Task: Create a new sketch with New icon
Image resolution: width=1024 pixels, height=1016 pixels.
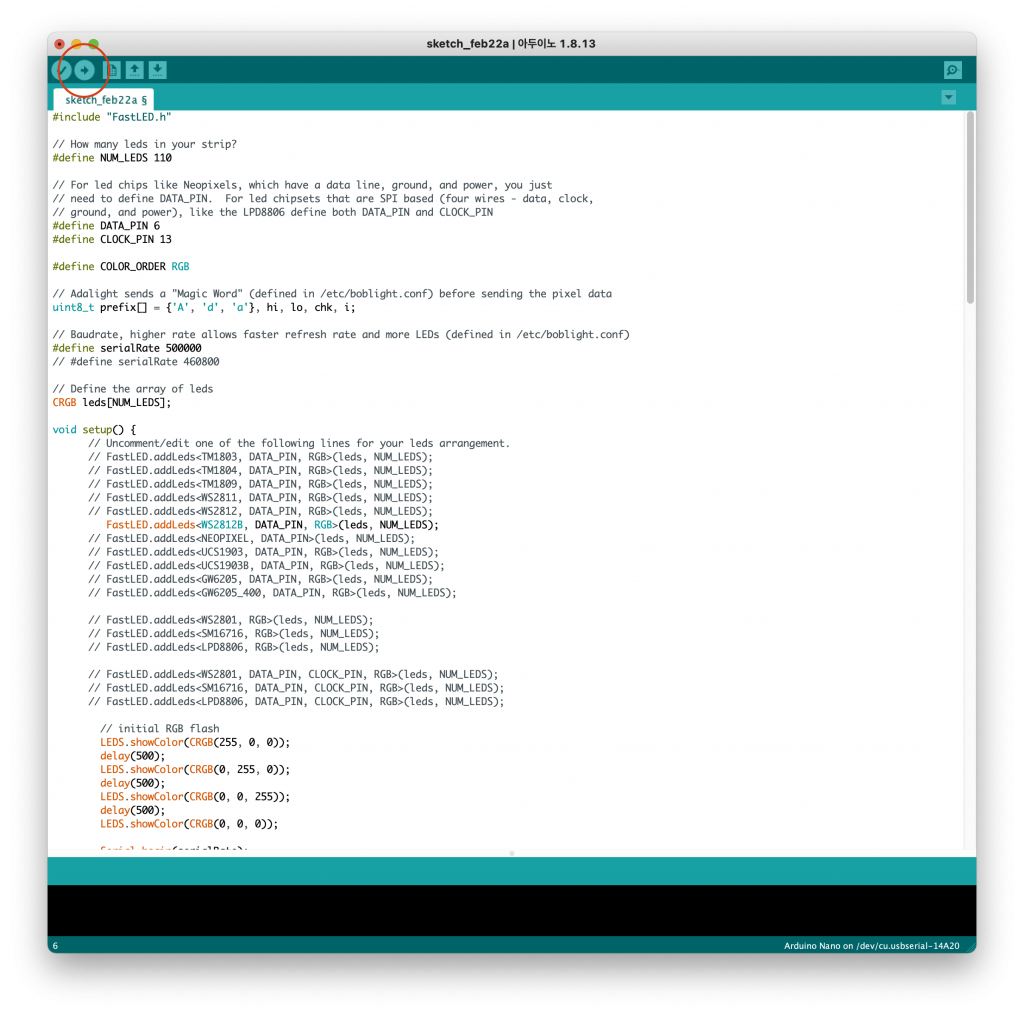Action: click(x=112, y=70)
